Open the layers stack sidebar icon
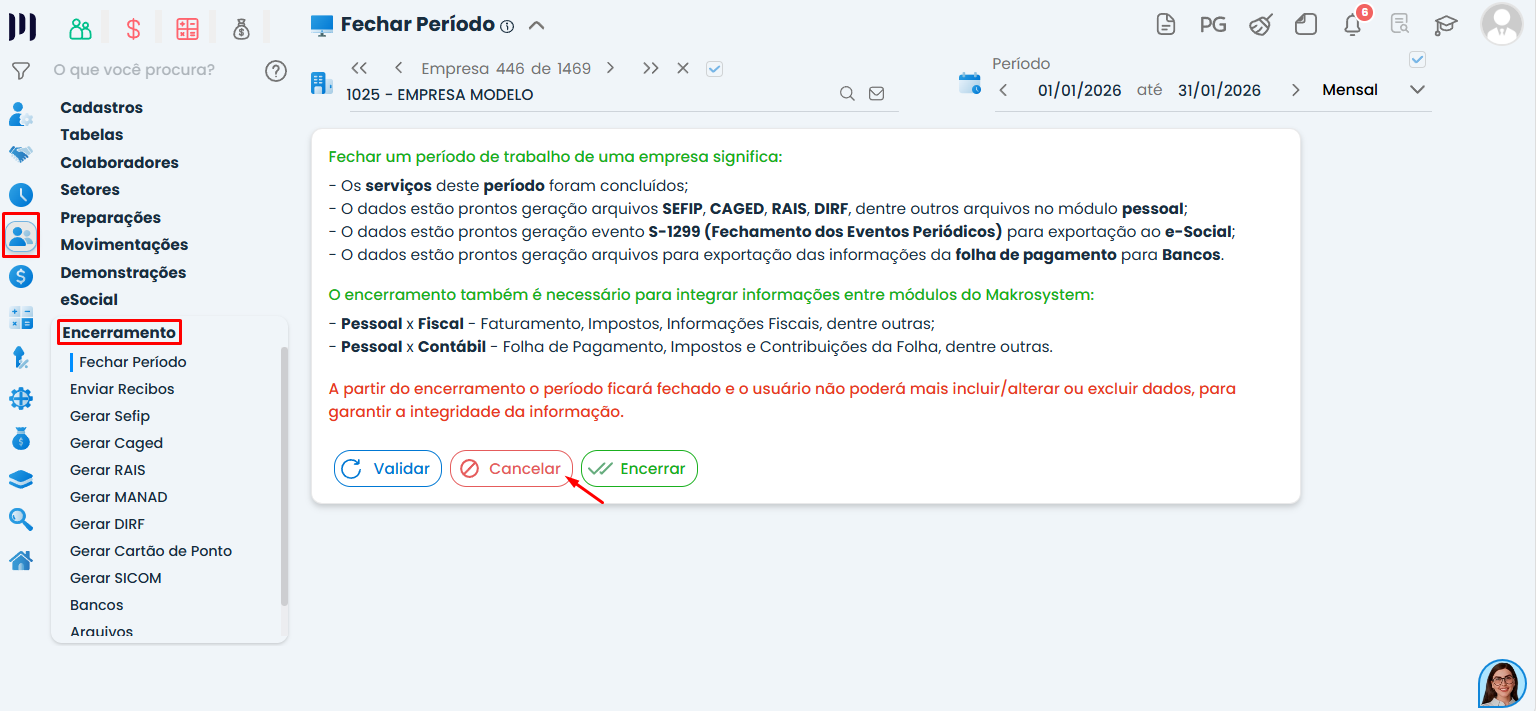The image size is (1536, 711). 21,479
